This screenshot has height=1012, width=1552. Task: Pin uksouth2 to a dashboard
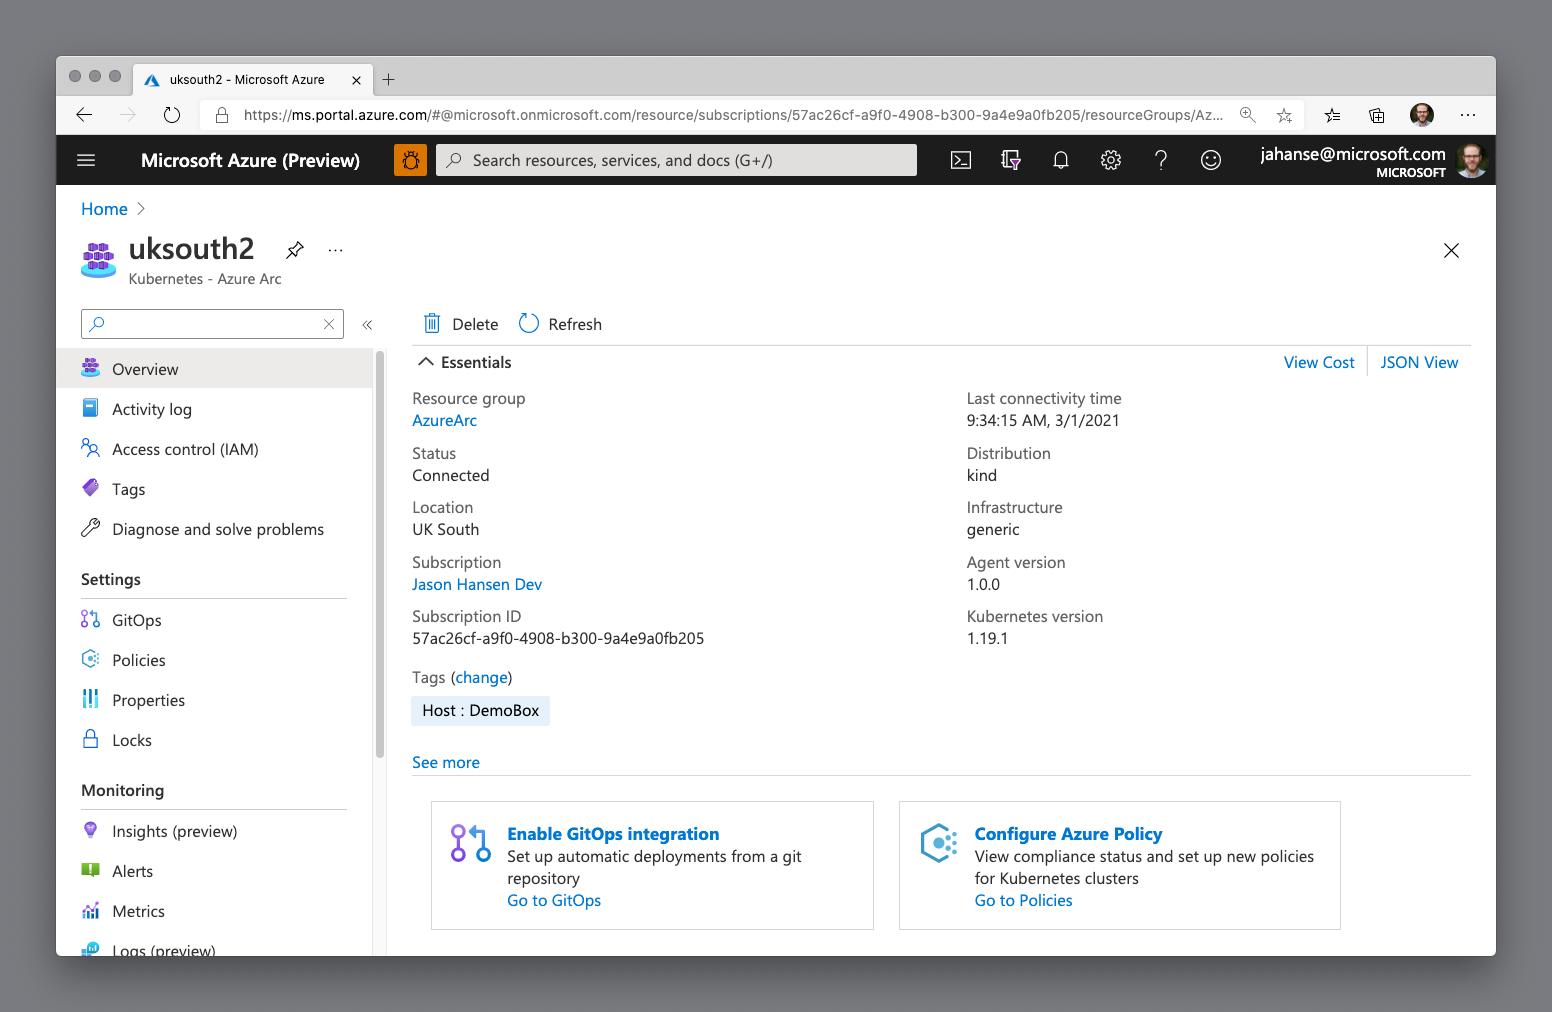tap(294, 249)
